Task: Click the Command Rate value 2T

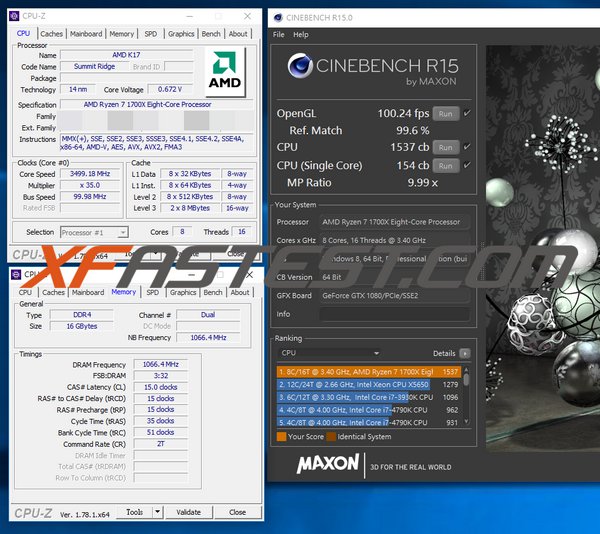Action: [x=161, y=444]
